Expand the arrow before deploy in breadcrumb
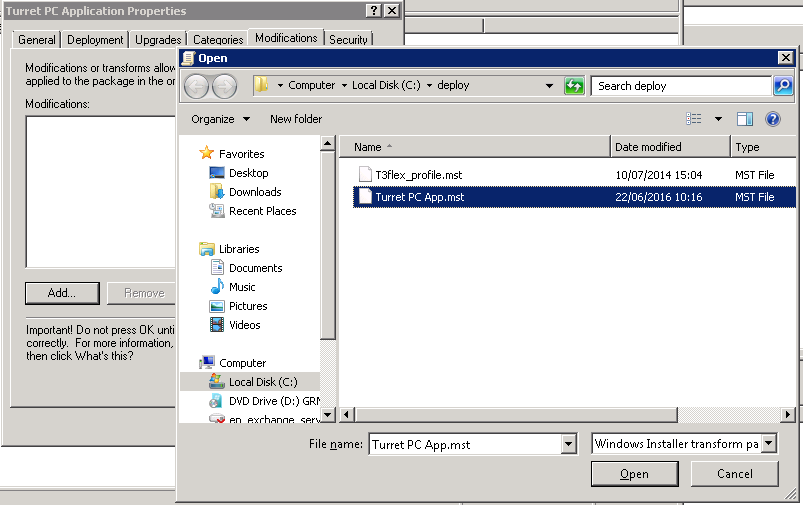 tap(429, 86)
